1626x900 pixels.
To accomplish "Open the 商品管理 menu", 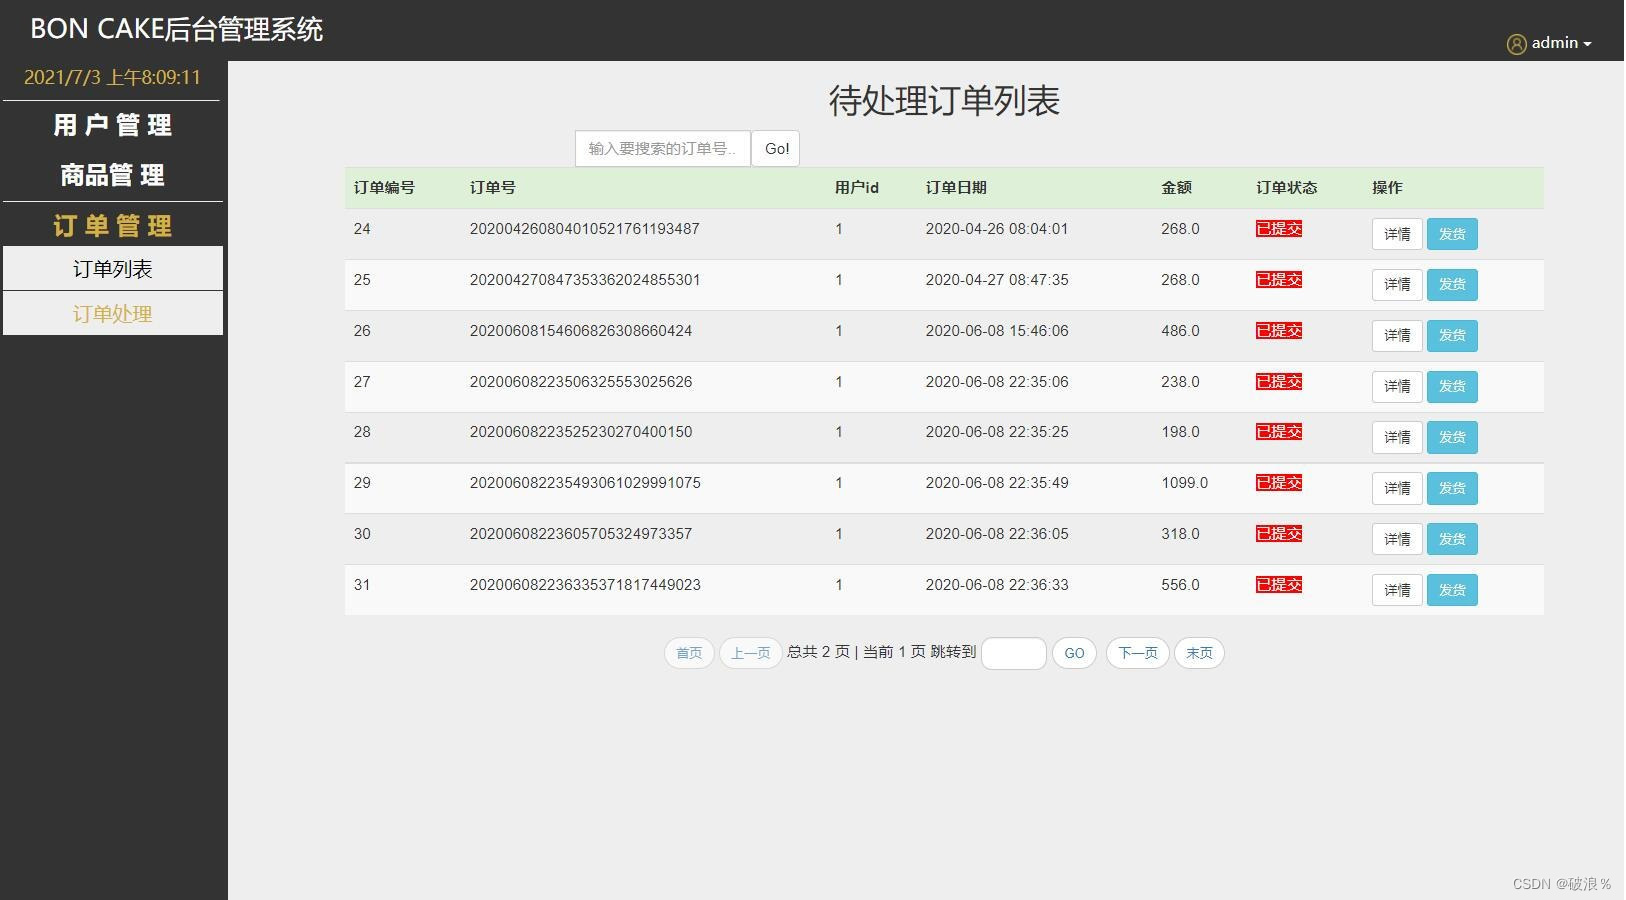I will point(113,174).
